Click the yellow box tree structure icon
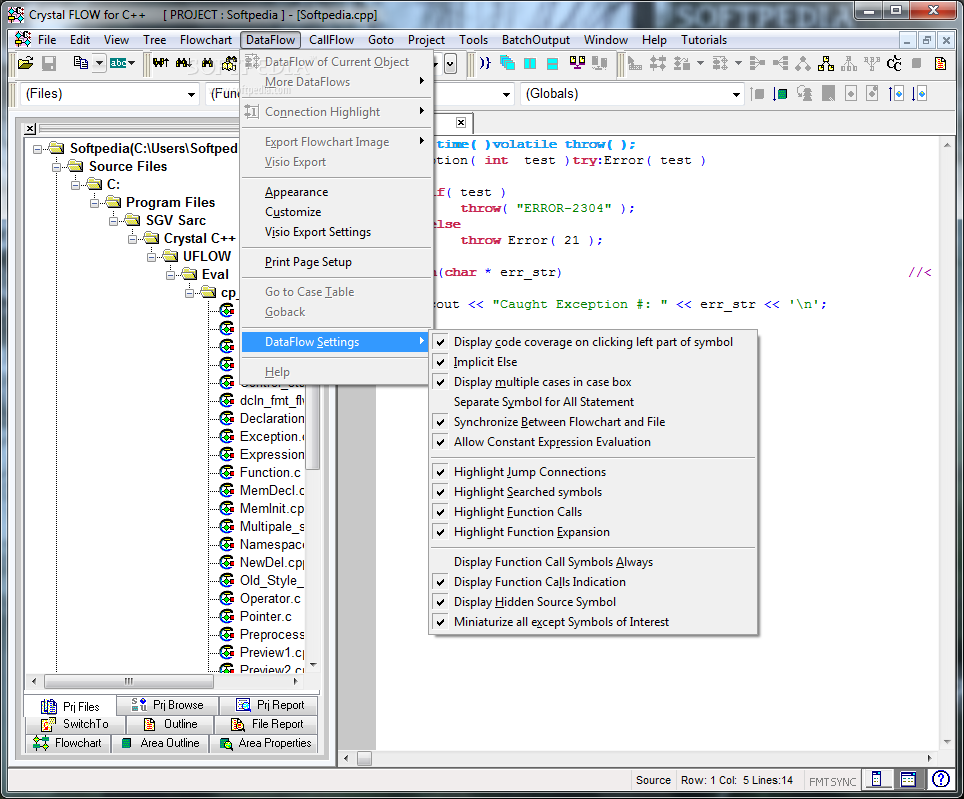Viewport: 964px width, 799px height. pyautogui.click(x=826, y=63)
